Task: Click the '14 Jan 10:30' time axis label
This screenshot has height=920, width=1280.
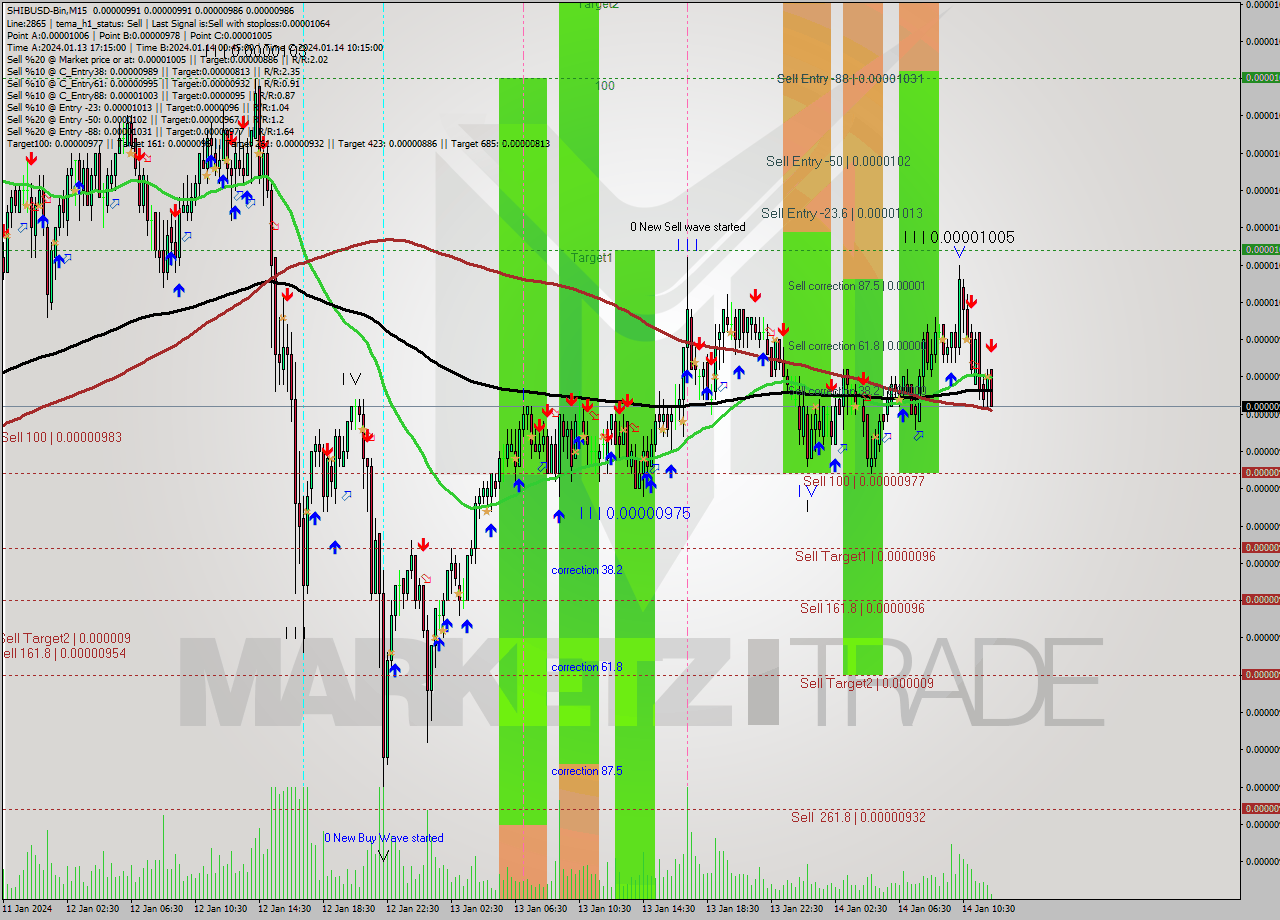Action: 988,909
